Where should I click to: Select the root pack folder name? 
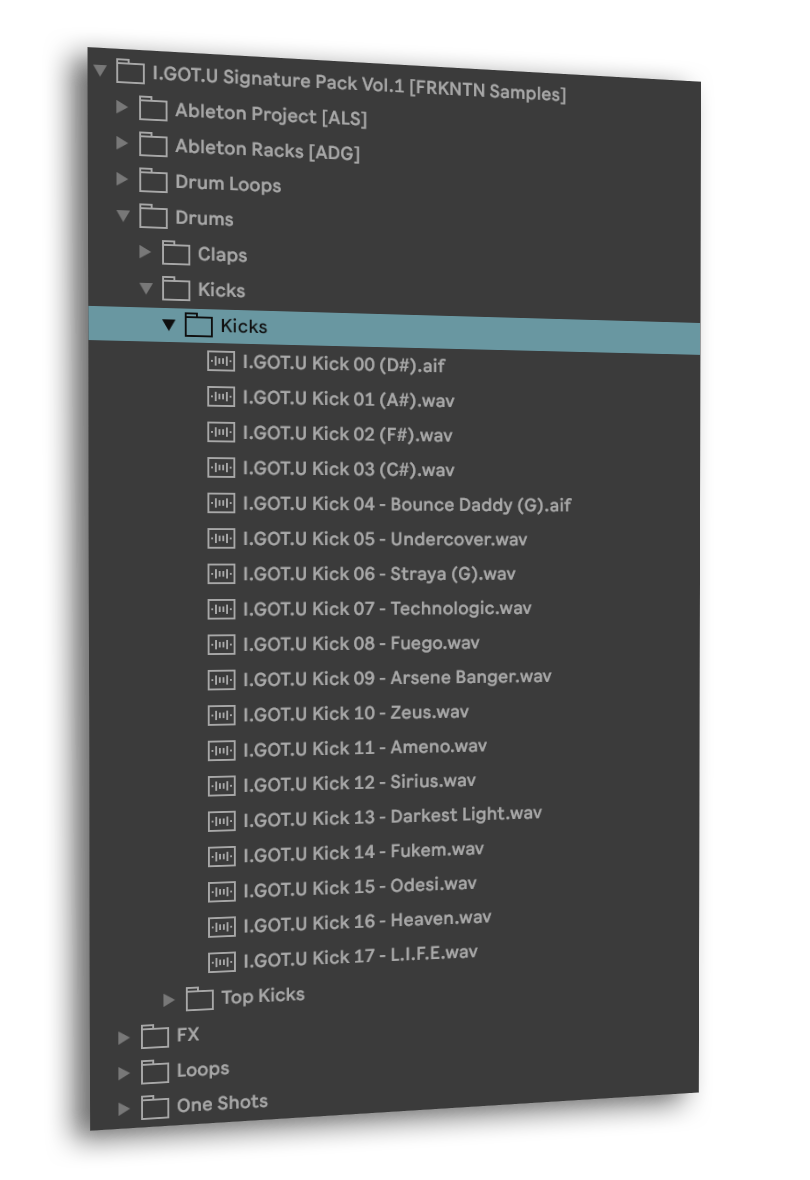pos(359,84)
